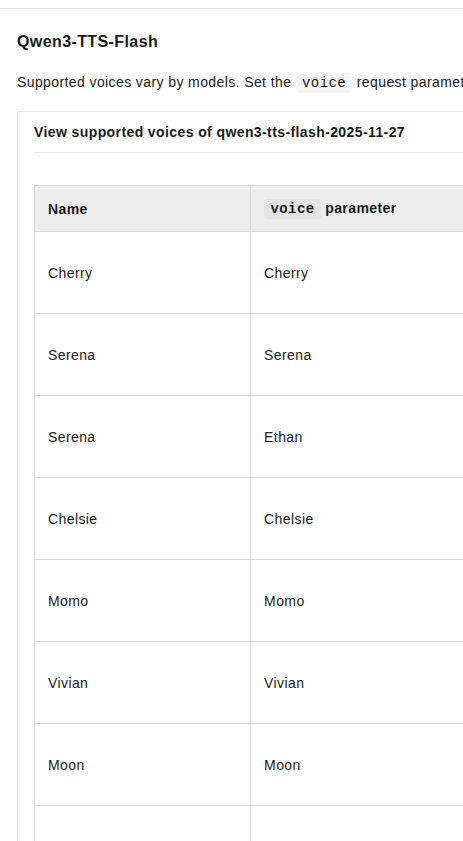
Task: Click the Ethan voice parameter cell
Action: click(x=283, y=437)
